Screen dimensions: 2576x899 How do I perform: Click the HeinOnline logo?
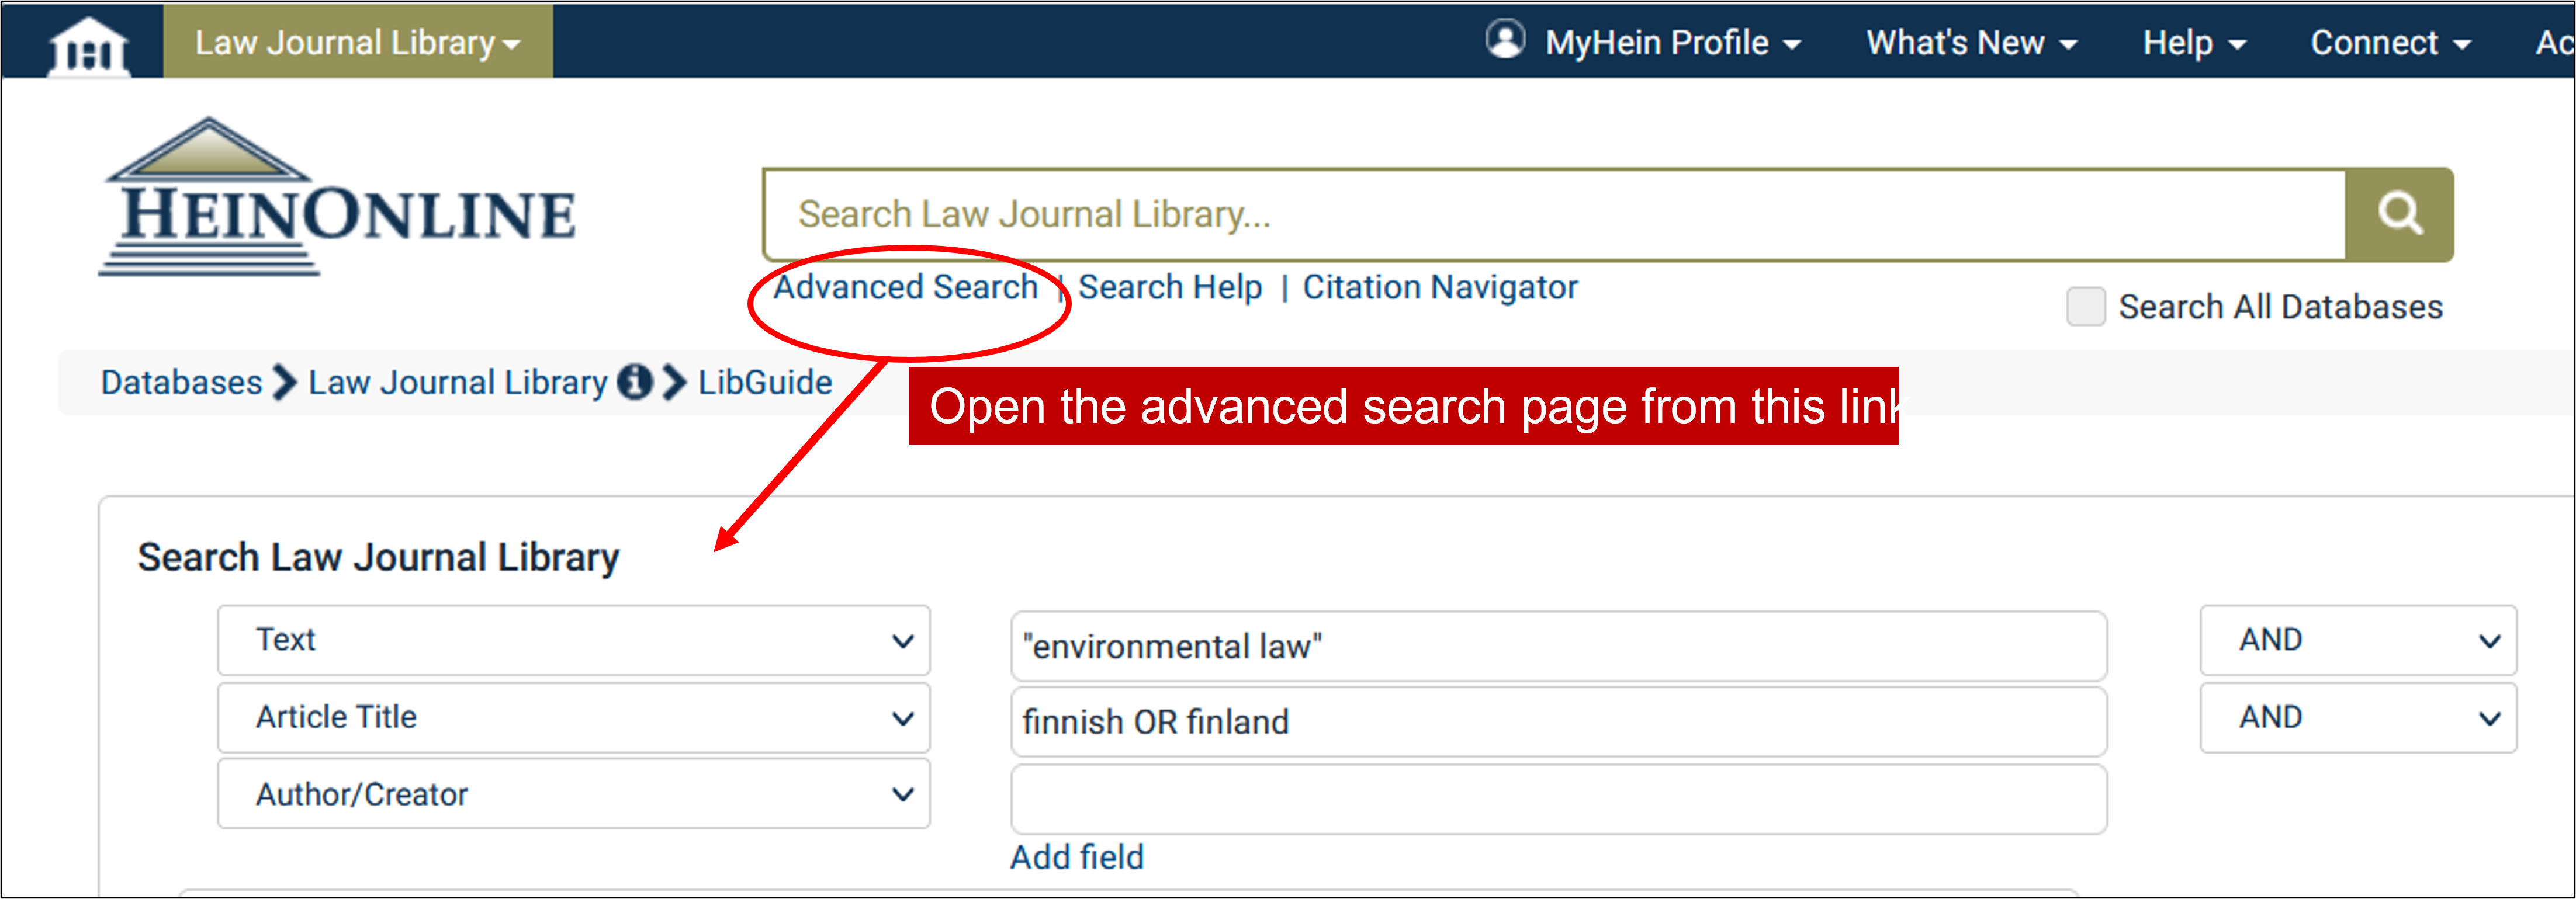[x=337, y=197]
